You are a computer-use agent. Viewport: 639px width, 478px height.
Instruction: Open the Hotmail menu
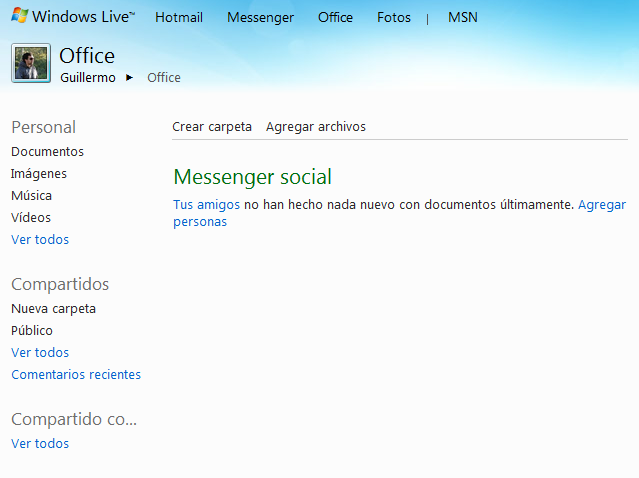point(179,17)
